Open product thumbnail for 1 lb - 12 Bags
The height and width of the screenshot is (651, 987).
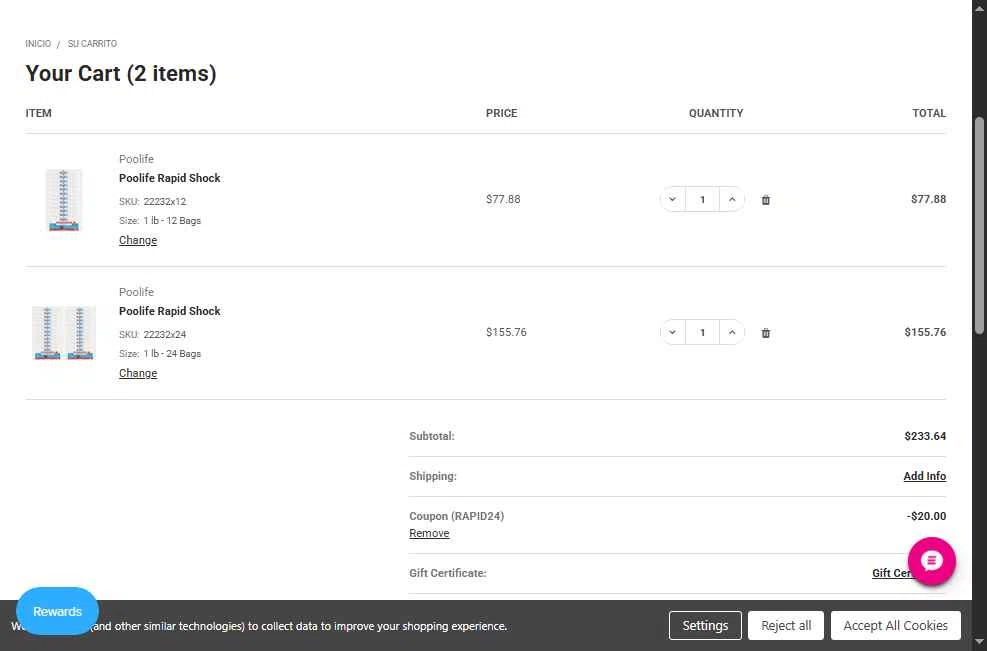click(x=64, y=200)
